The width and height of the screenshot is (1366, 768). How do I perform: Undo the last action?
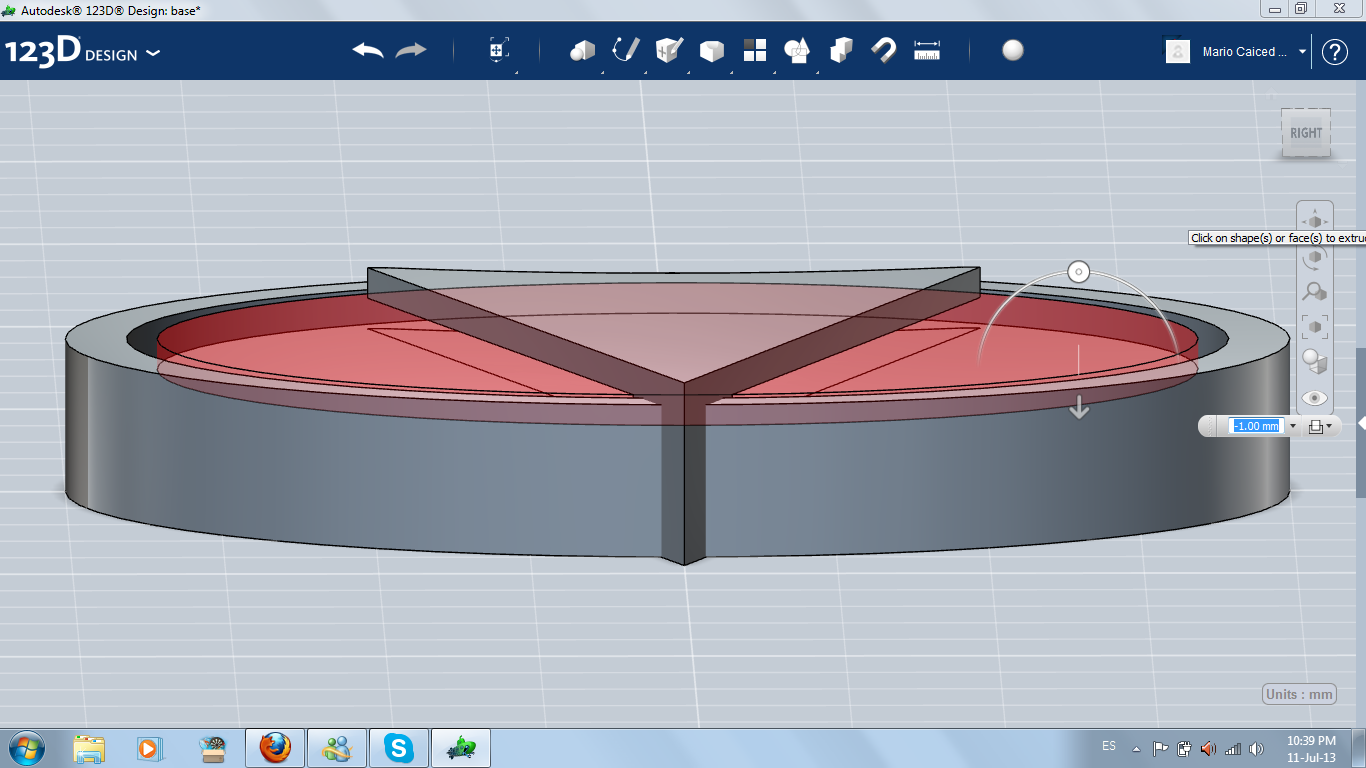(368, 50)
